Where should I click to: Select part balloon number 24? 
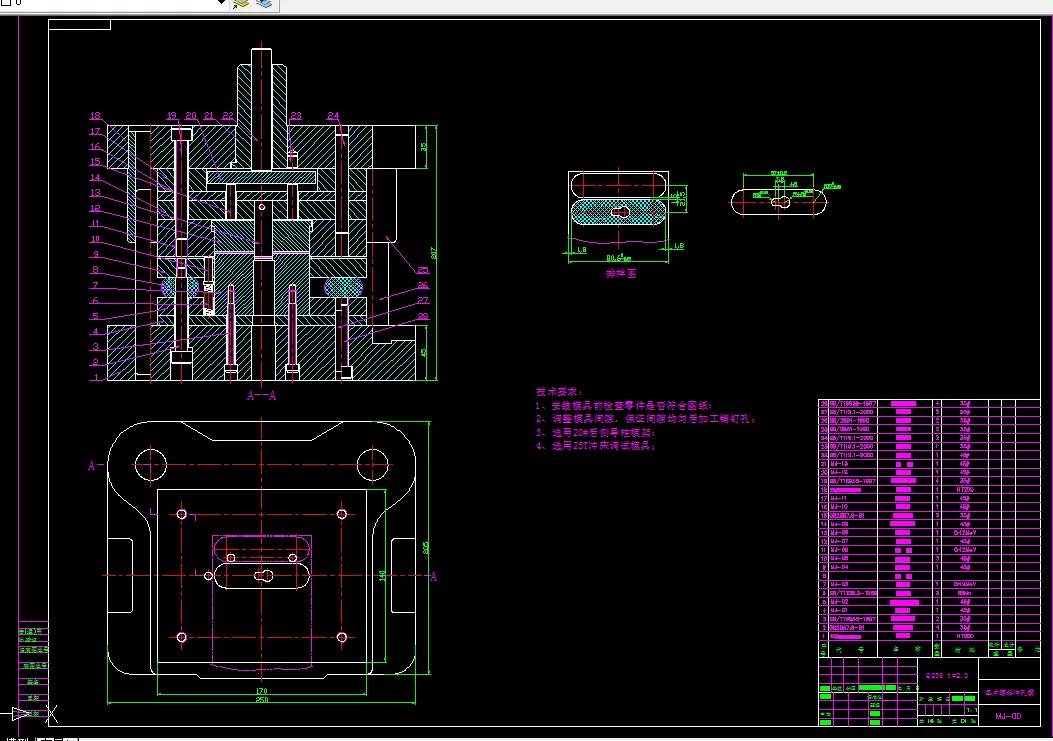(x=333, y=116)
